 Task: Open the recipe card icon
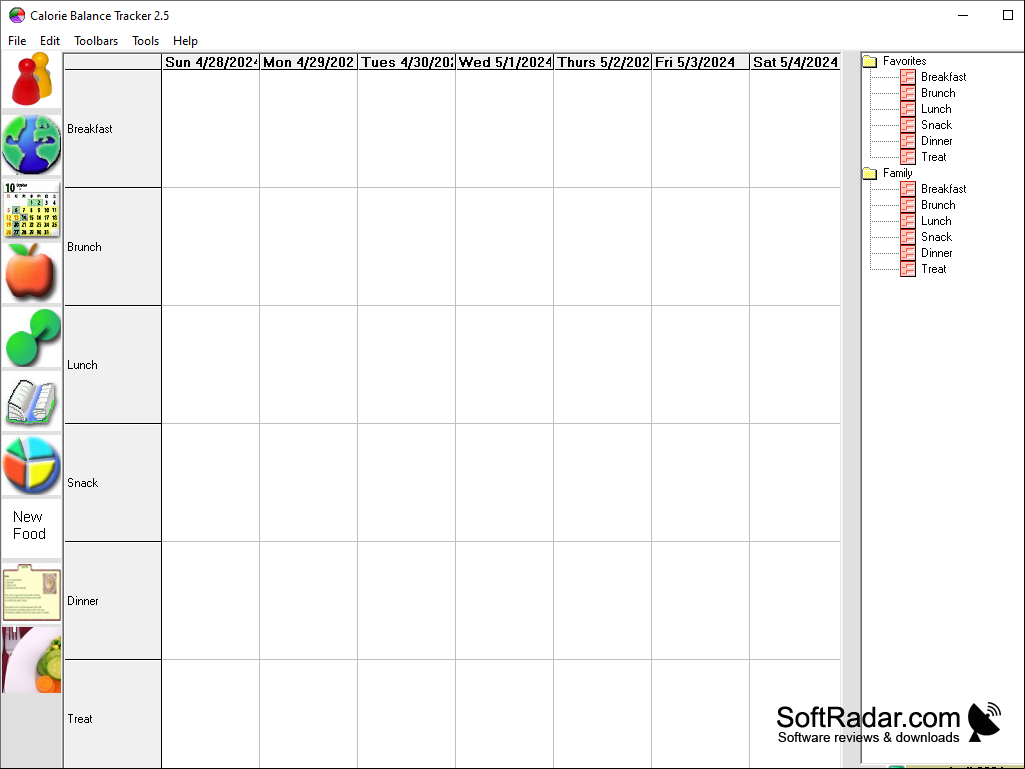coord(31,593)
